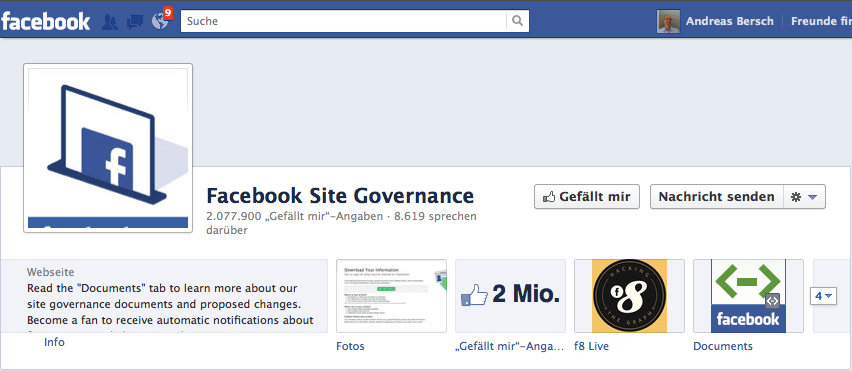Click Nachricht senden button
Viewport: 852px width, 371px height.
[x=717, y=197]
